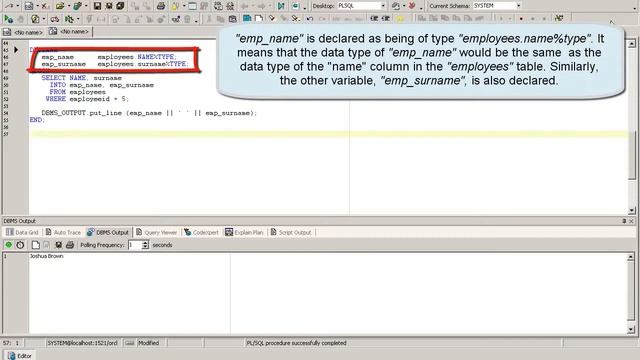Click the Save file floppy icon
Viewport: 640px width, 360px height.
[x=97, y=6]
